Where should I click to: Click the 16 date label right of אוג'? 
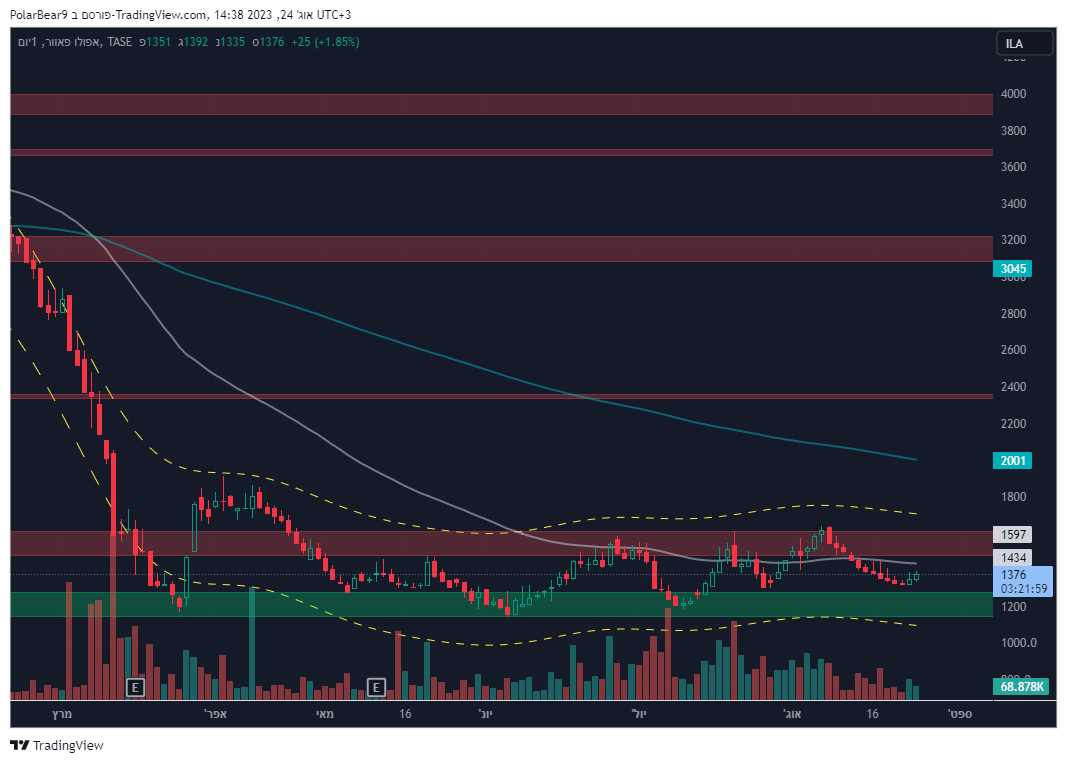point(872,714)
